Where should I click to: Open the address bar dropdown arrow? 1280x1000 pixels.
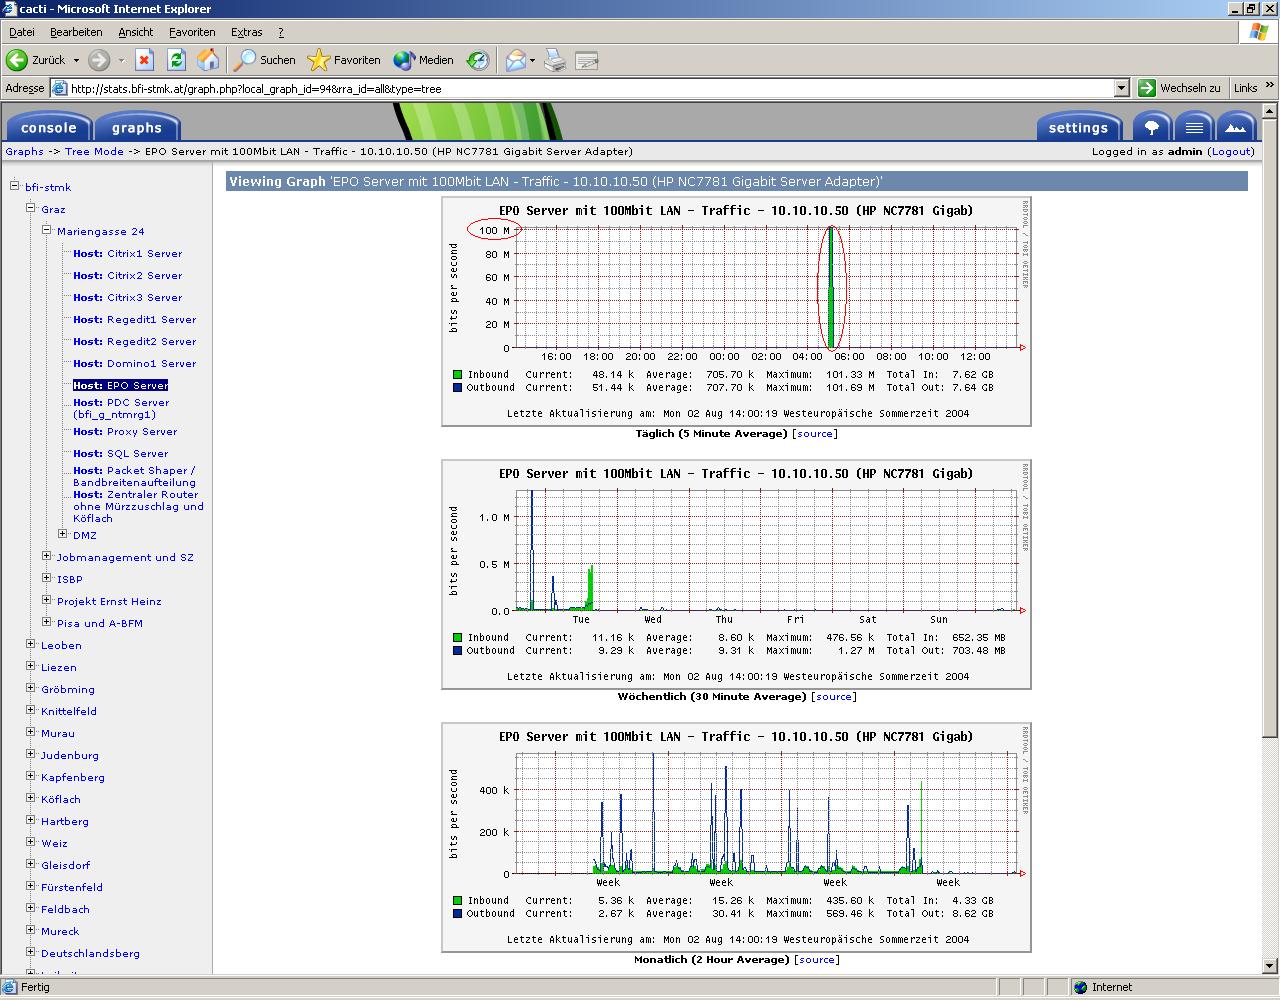1121,88
